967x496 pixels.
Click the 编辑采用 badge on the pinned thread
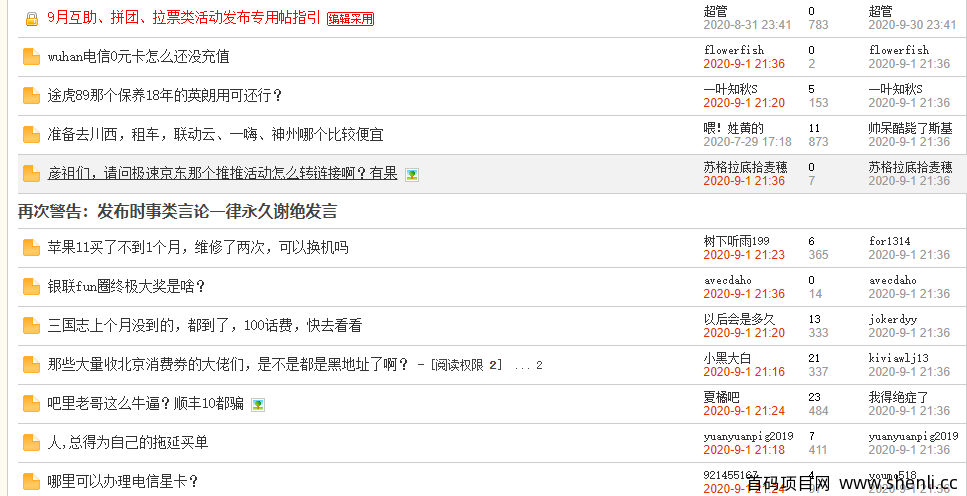[x=350, y=19]
